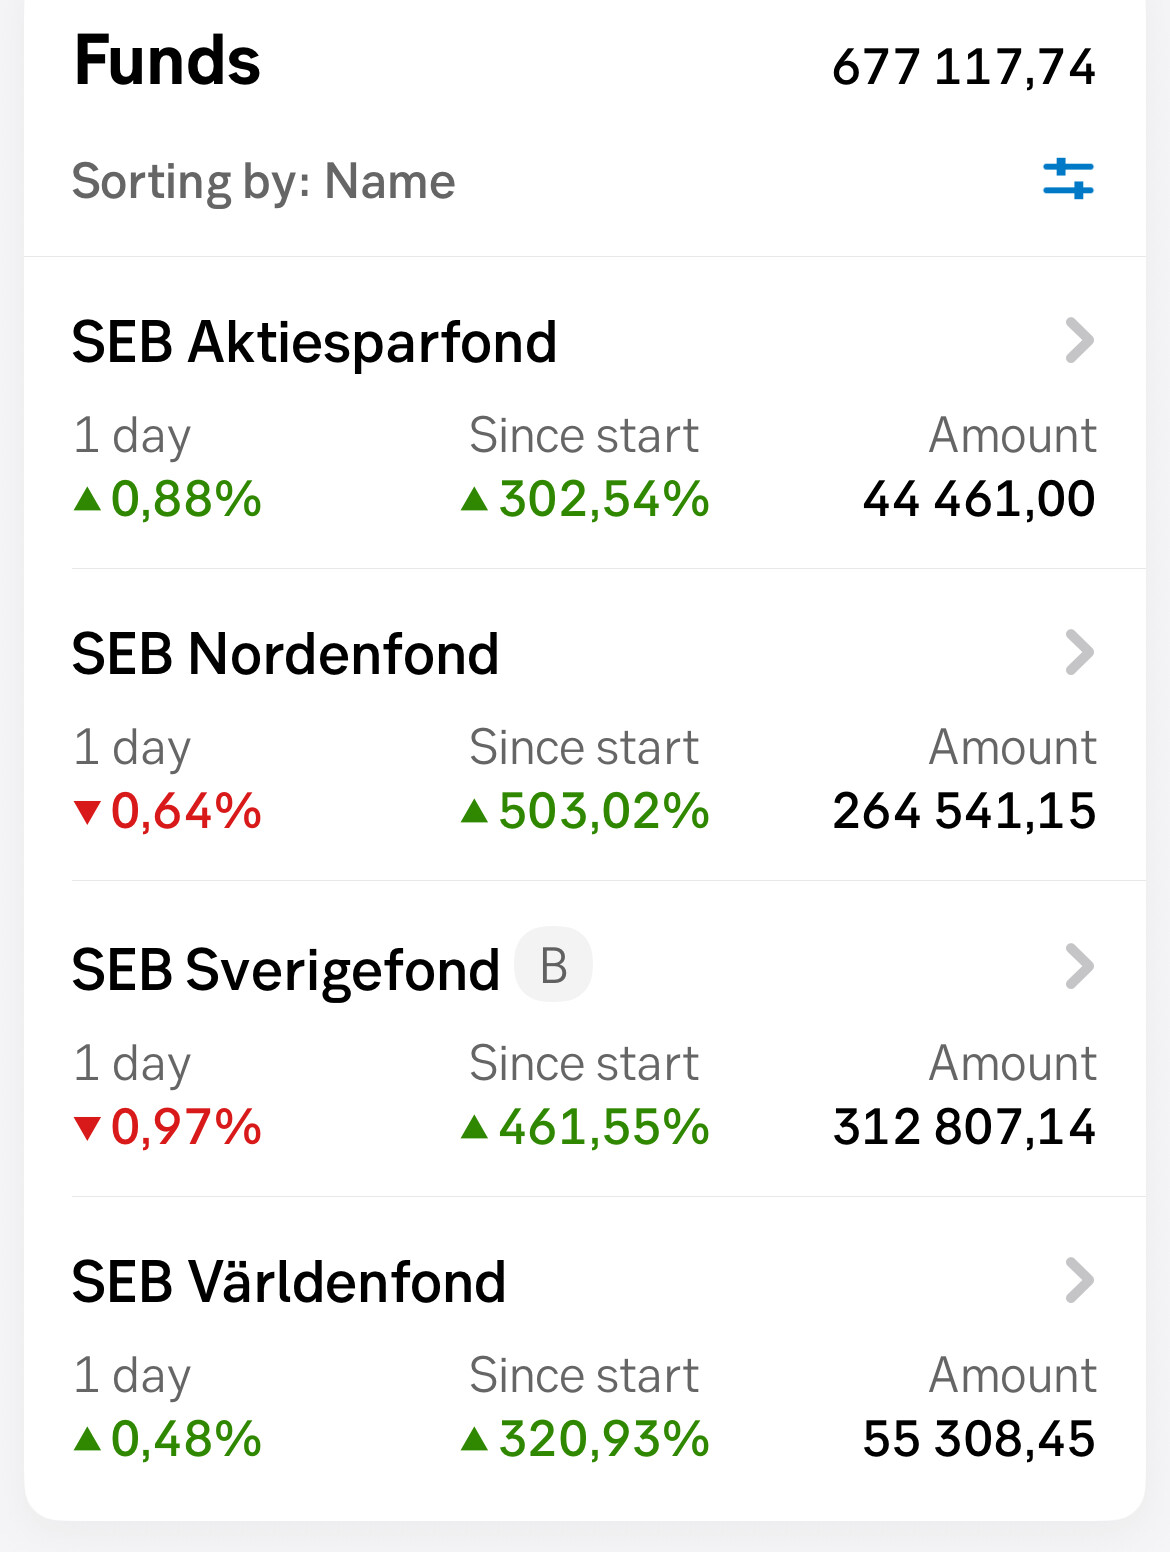The image size is (1170, 1552).
Task: Tap the B badge next to SEB Sverigefond
Action: 553,966
